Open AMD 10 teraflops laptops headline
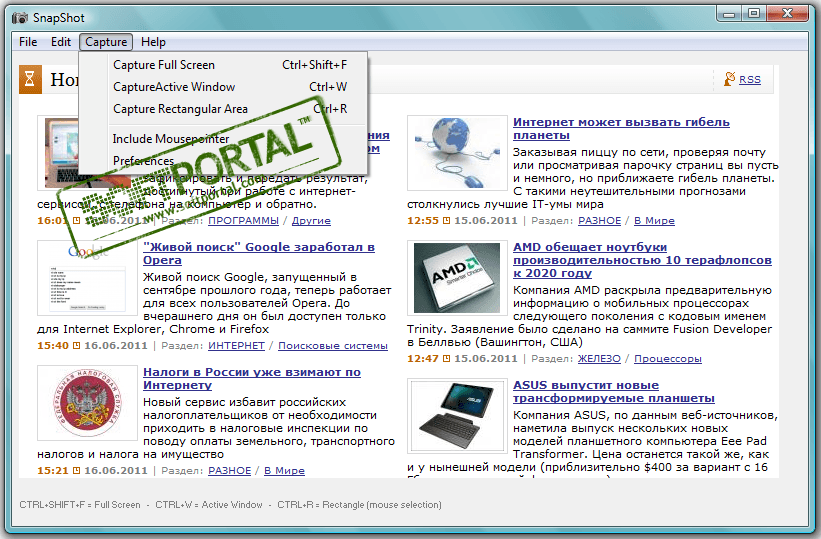821x539 pixels. (642, 260)
